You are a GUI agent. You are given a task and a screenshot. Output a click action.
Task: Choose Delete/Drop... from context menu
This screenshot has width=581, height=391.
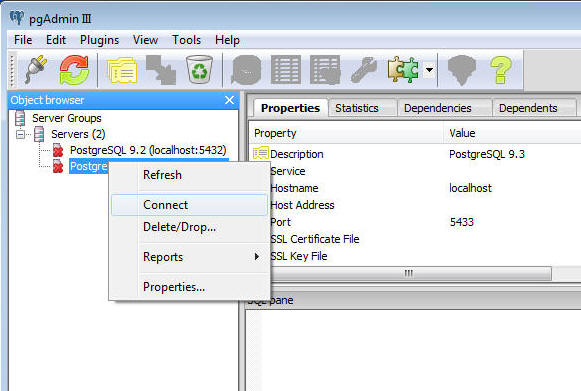tap(189, 227)
